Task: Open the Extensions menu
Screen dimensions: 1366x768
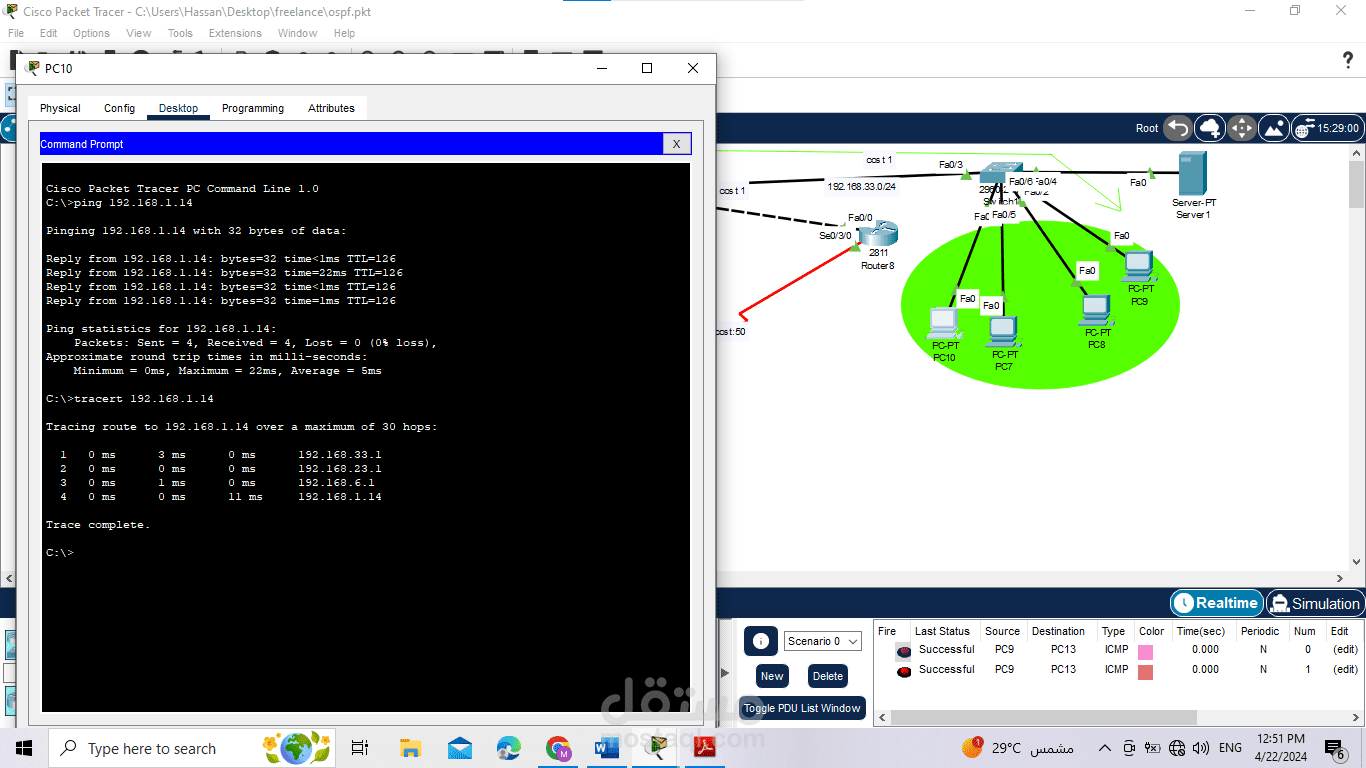Action: click(x=235, y=33)
